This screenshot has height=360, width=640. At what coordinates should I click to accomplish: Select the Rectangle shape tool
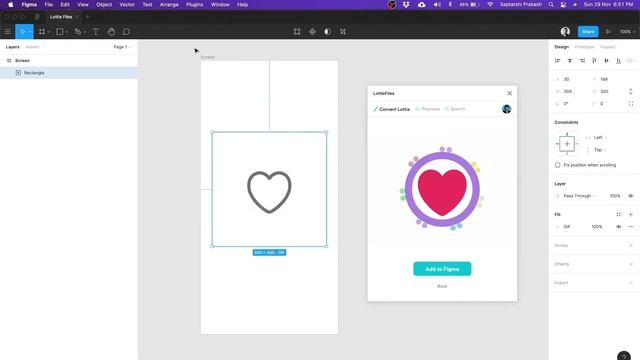pos(60,31)
